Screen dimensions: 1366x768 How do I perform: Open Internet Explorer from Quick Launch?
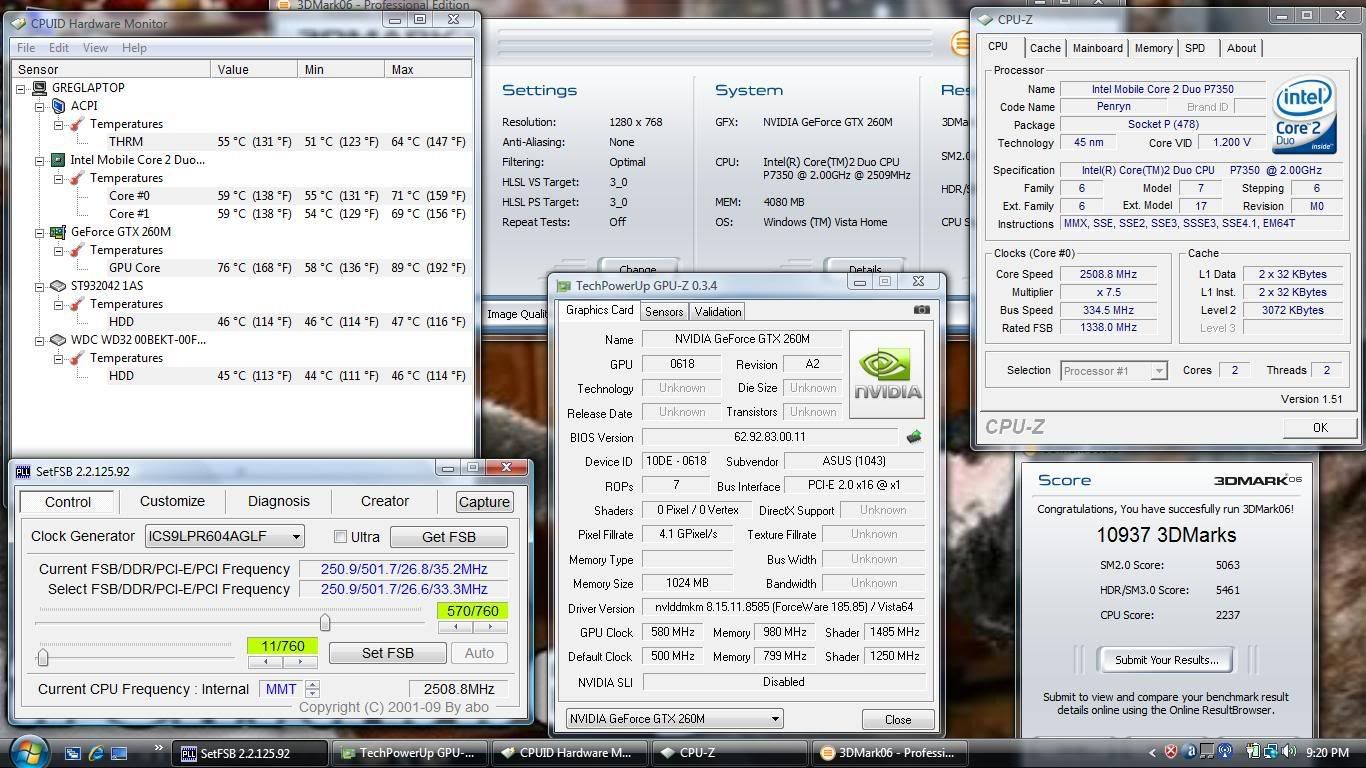tap(96, 752)
